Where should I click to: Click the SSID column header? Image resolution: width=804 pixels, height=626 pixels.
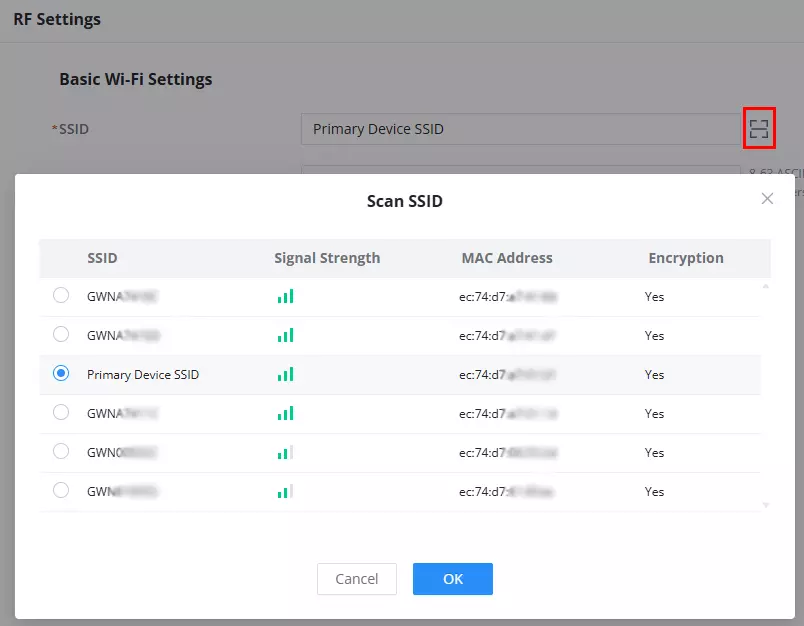(x=102, y=258)
